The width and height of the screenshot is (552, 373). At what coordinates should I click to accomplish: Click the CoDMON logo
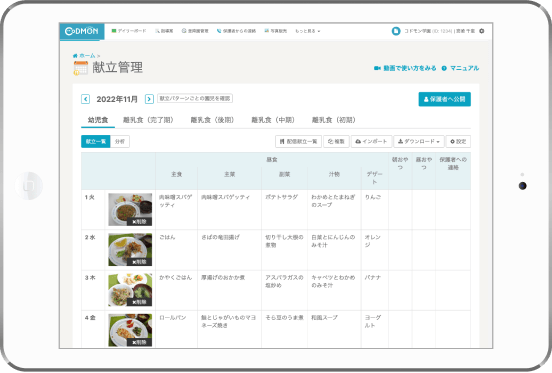pos(82,31)
